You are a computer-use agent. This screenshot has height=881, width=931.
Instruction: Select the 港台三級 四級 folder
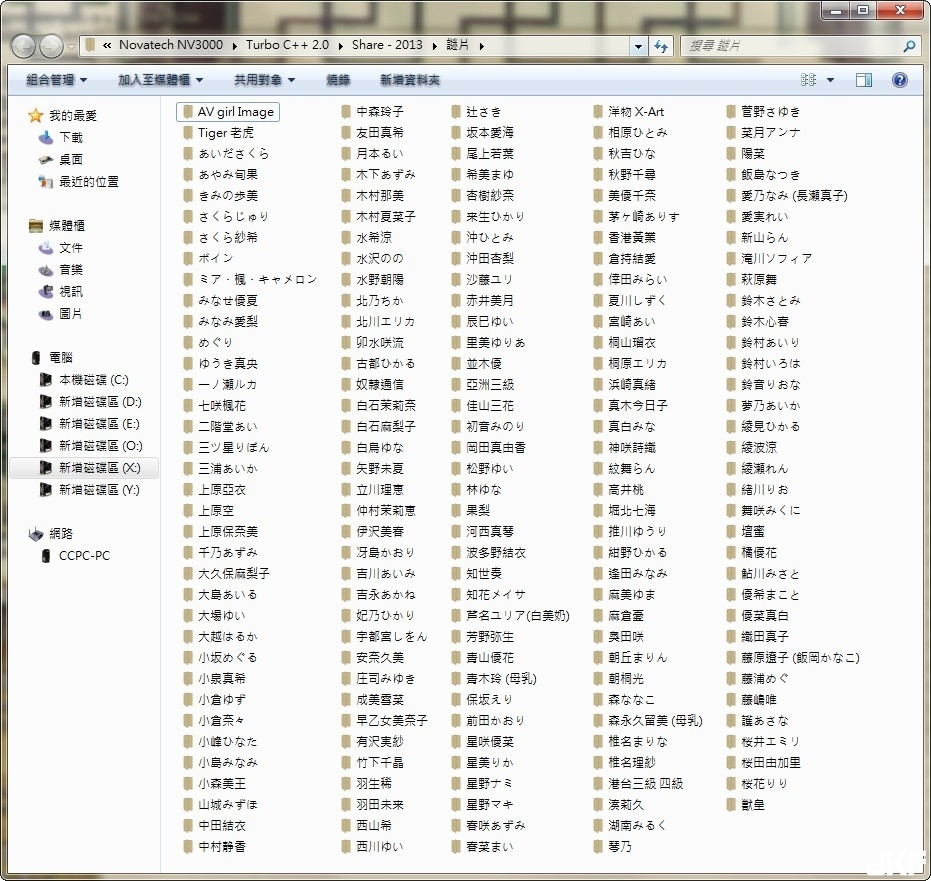coord(638,783)
